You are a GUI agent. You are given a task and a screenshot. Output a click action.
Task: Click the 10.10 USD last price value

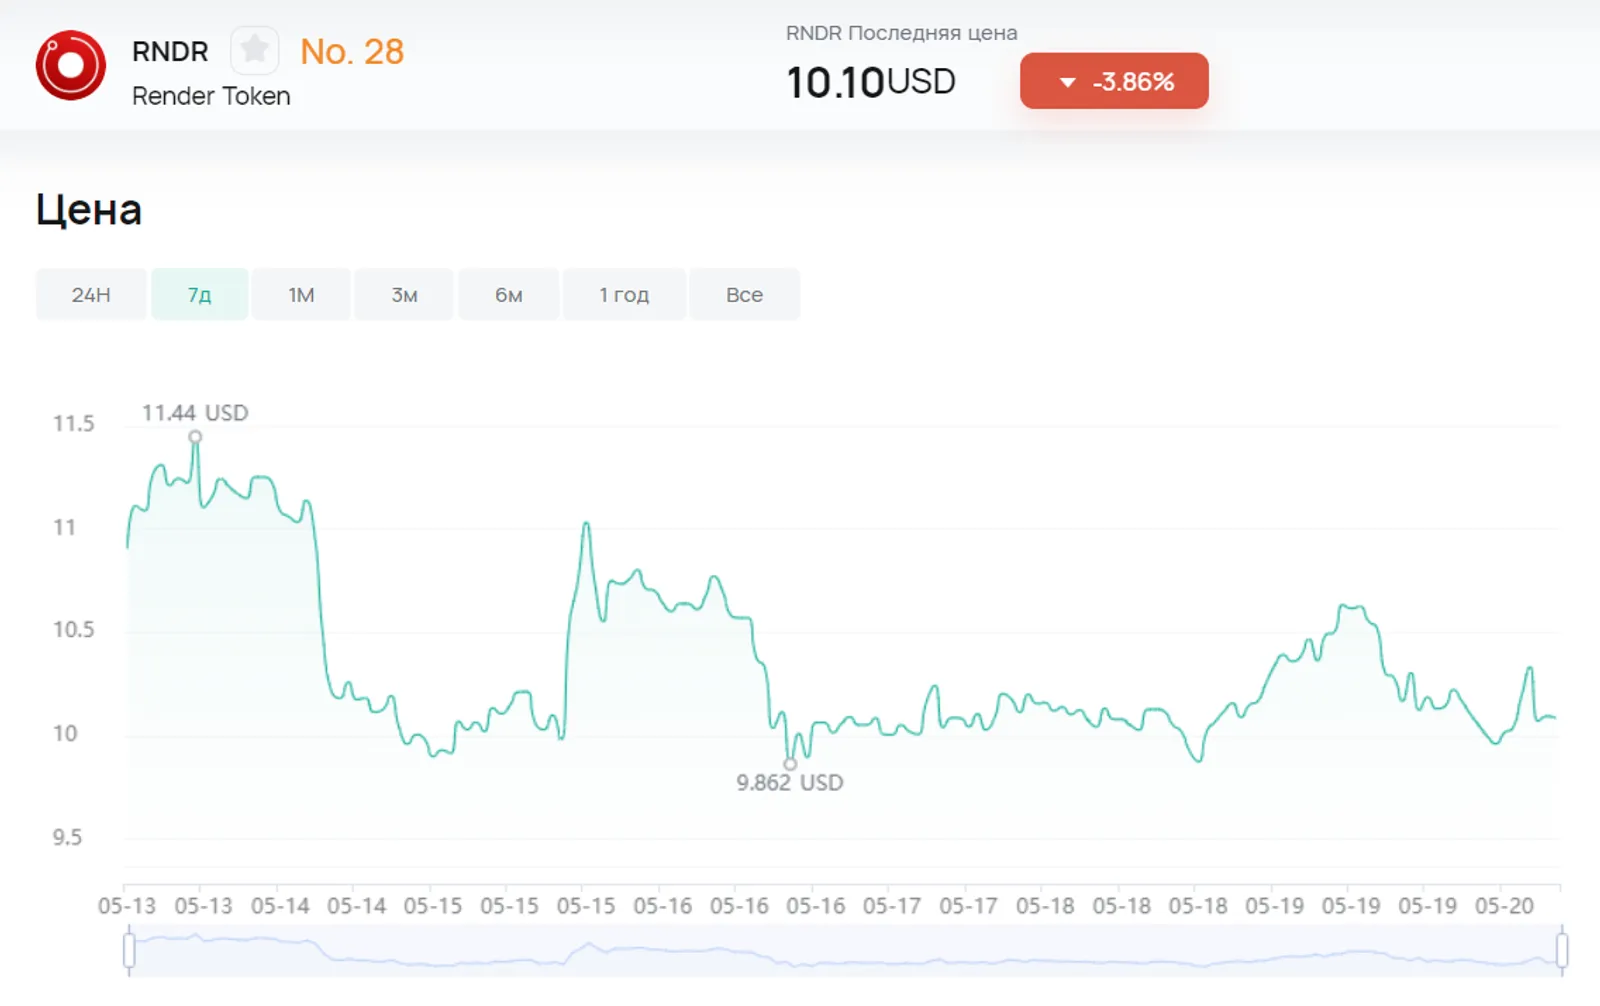[871, 82]
